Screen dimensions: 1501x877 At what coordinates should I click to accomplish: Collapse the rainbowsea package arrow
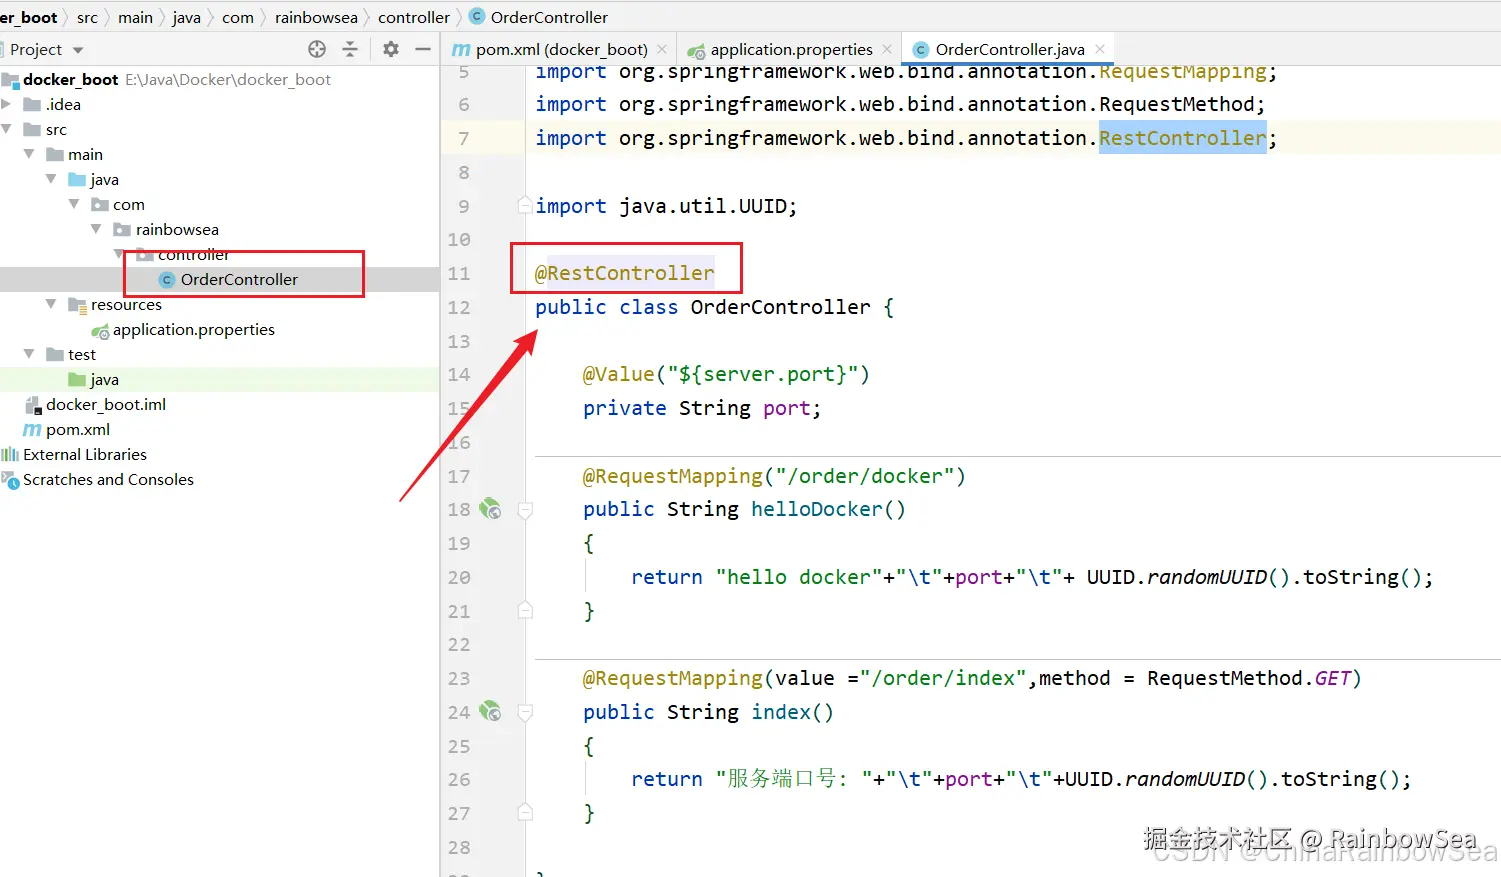96,229
